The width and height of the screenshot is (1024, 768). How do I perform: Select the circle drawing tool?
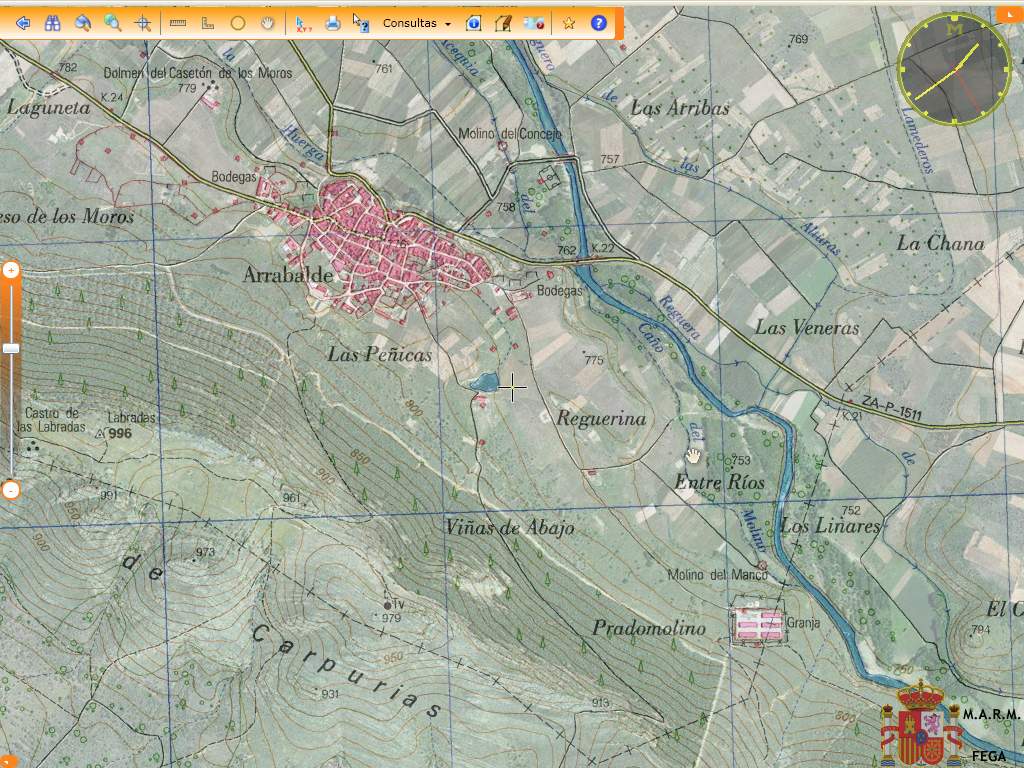(x=238, y=23)
